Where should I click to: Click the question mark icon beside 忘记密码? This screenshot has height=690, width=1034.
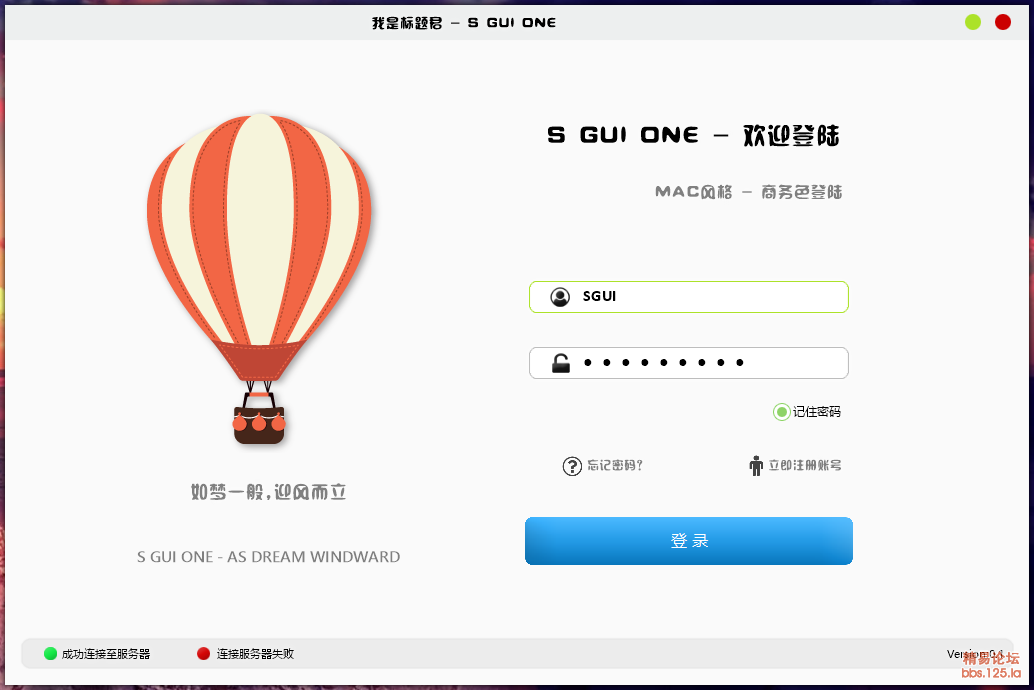572,466
